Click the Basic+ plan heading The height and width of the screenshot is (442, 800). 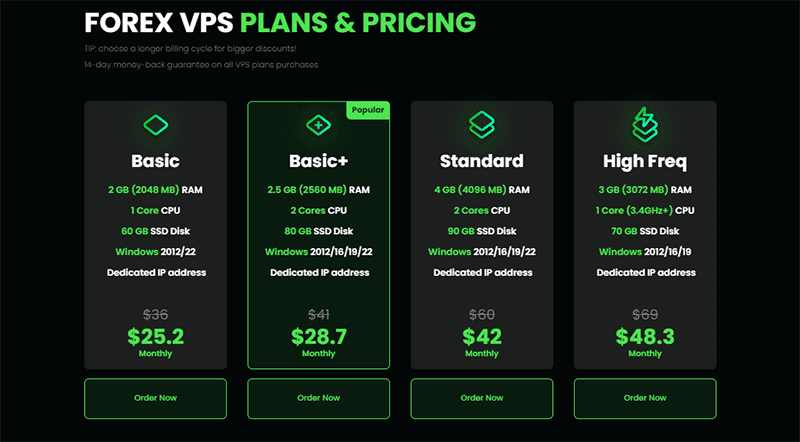click(318, 160)
